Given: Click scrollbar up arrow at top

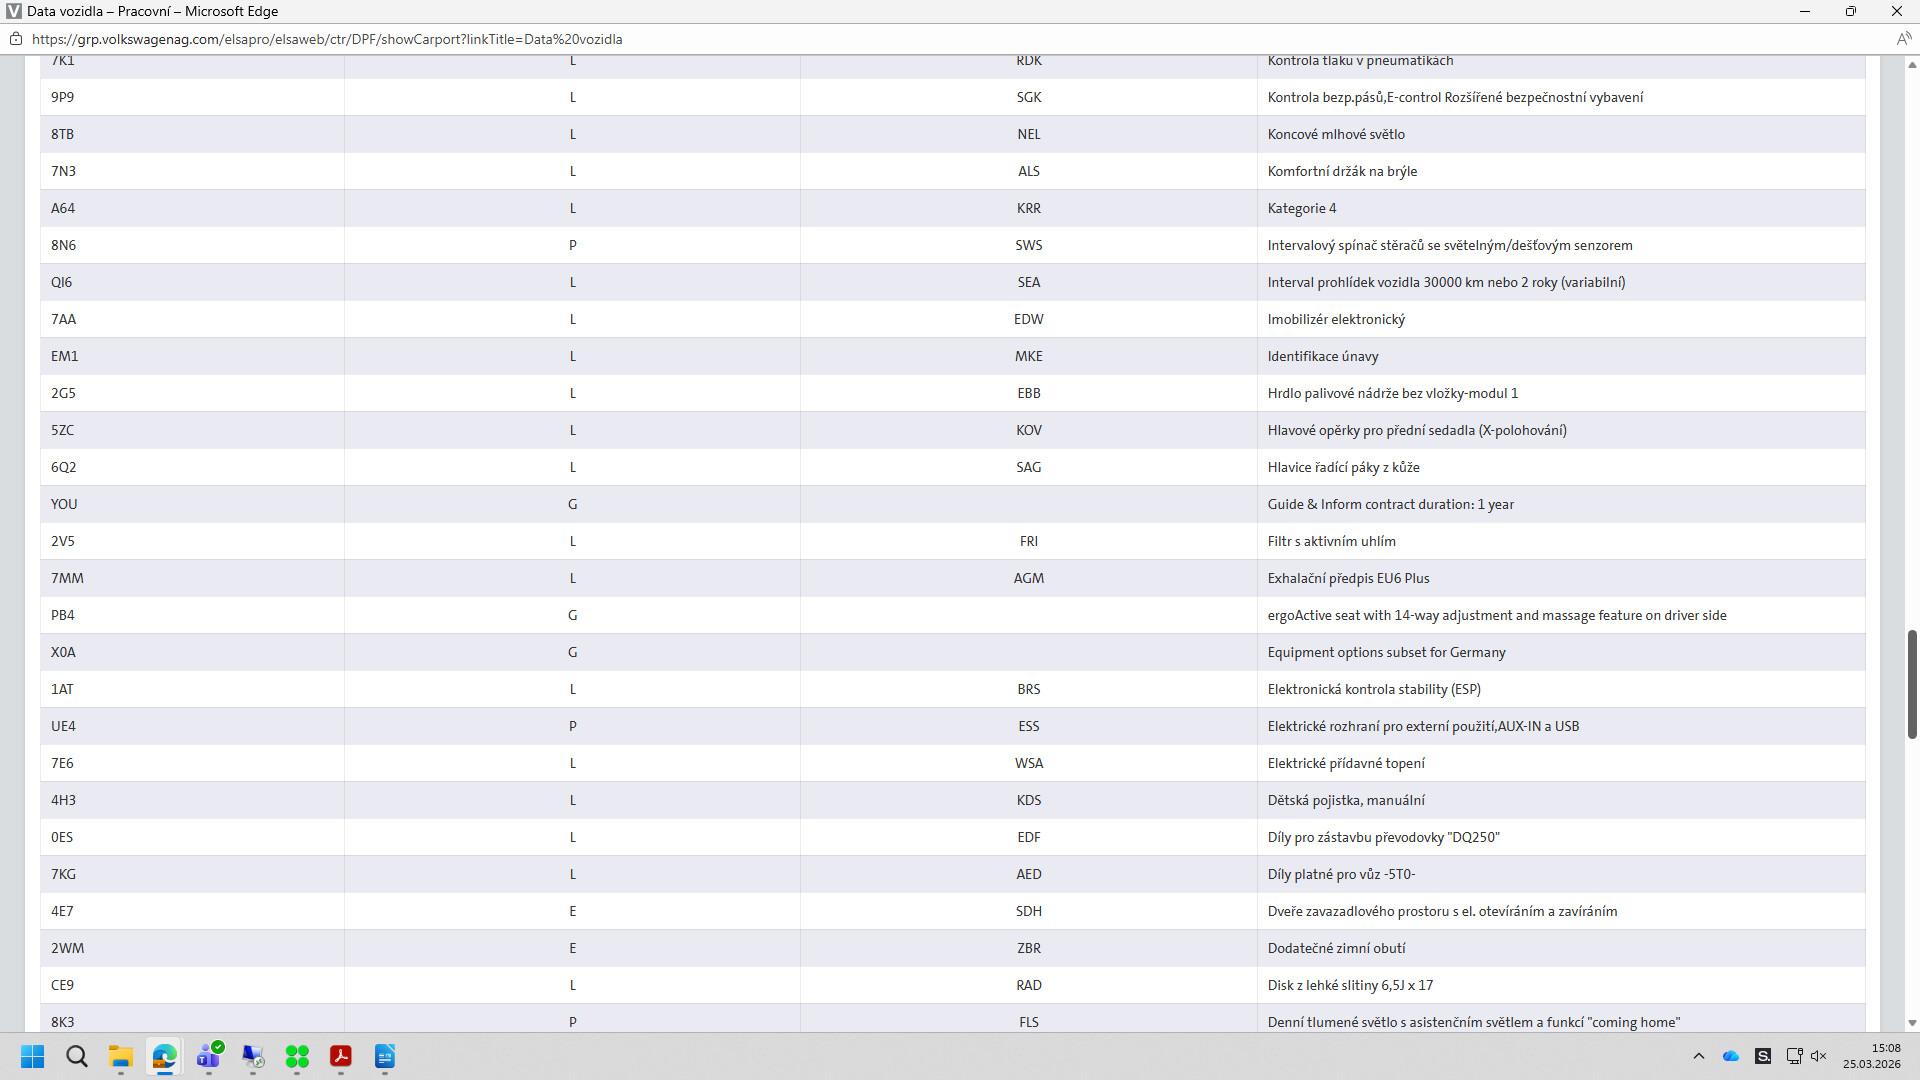Looking at the screenshot, I should [x=1912, y=65].
